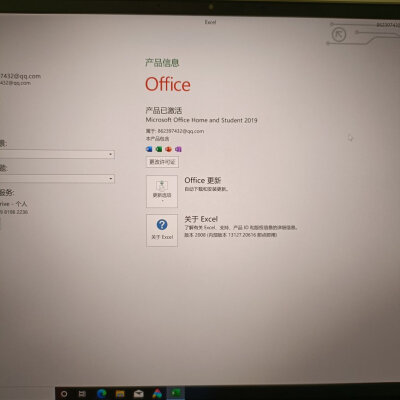Click the purple OneNote icon under product info
Image resolution: width=400 pixels, height=400 pixels.
click(178, 149)
